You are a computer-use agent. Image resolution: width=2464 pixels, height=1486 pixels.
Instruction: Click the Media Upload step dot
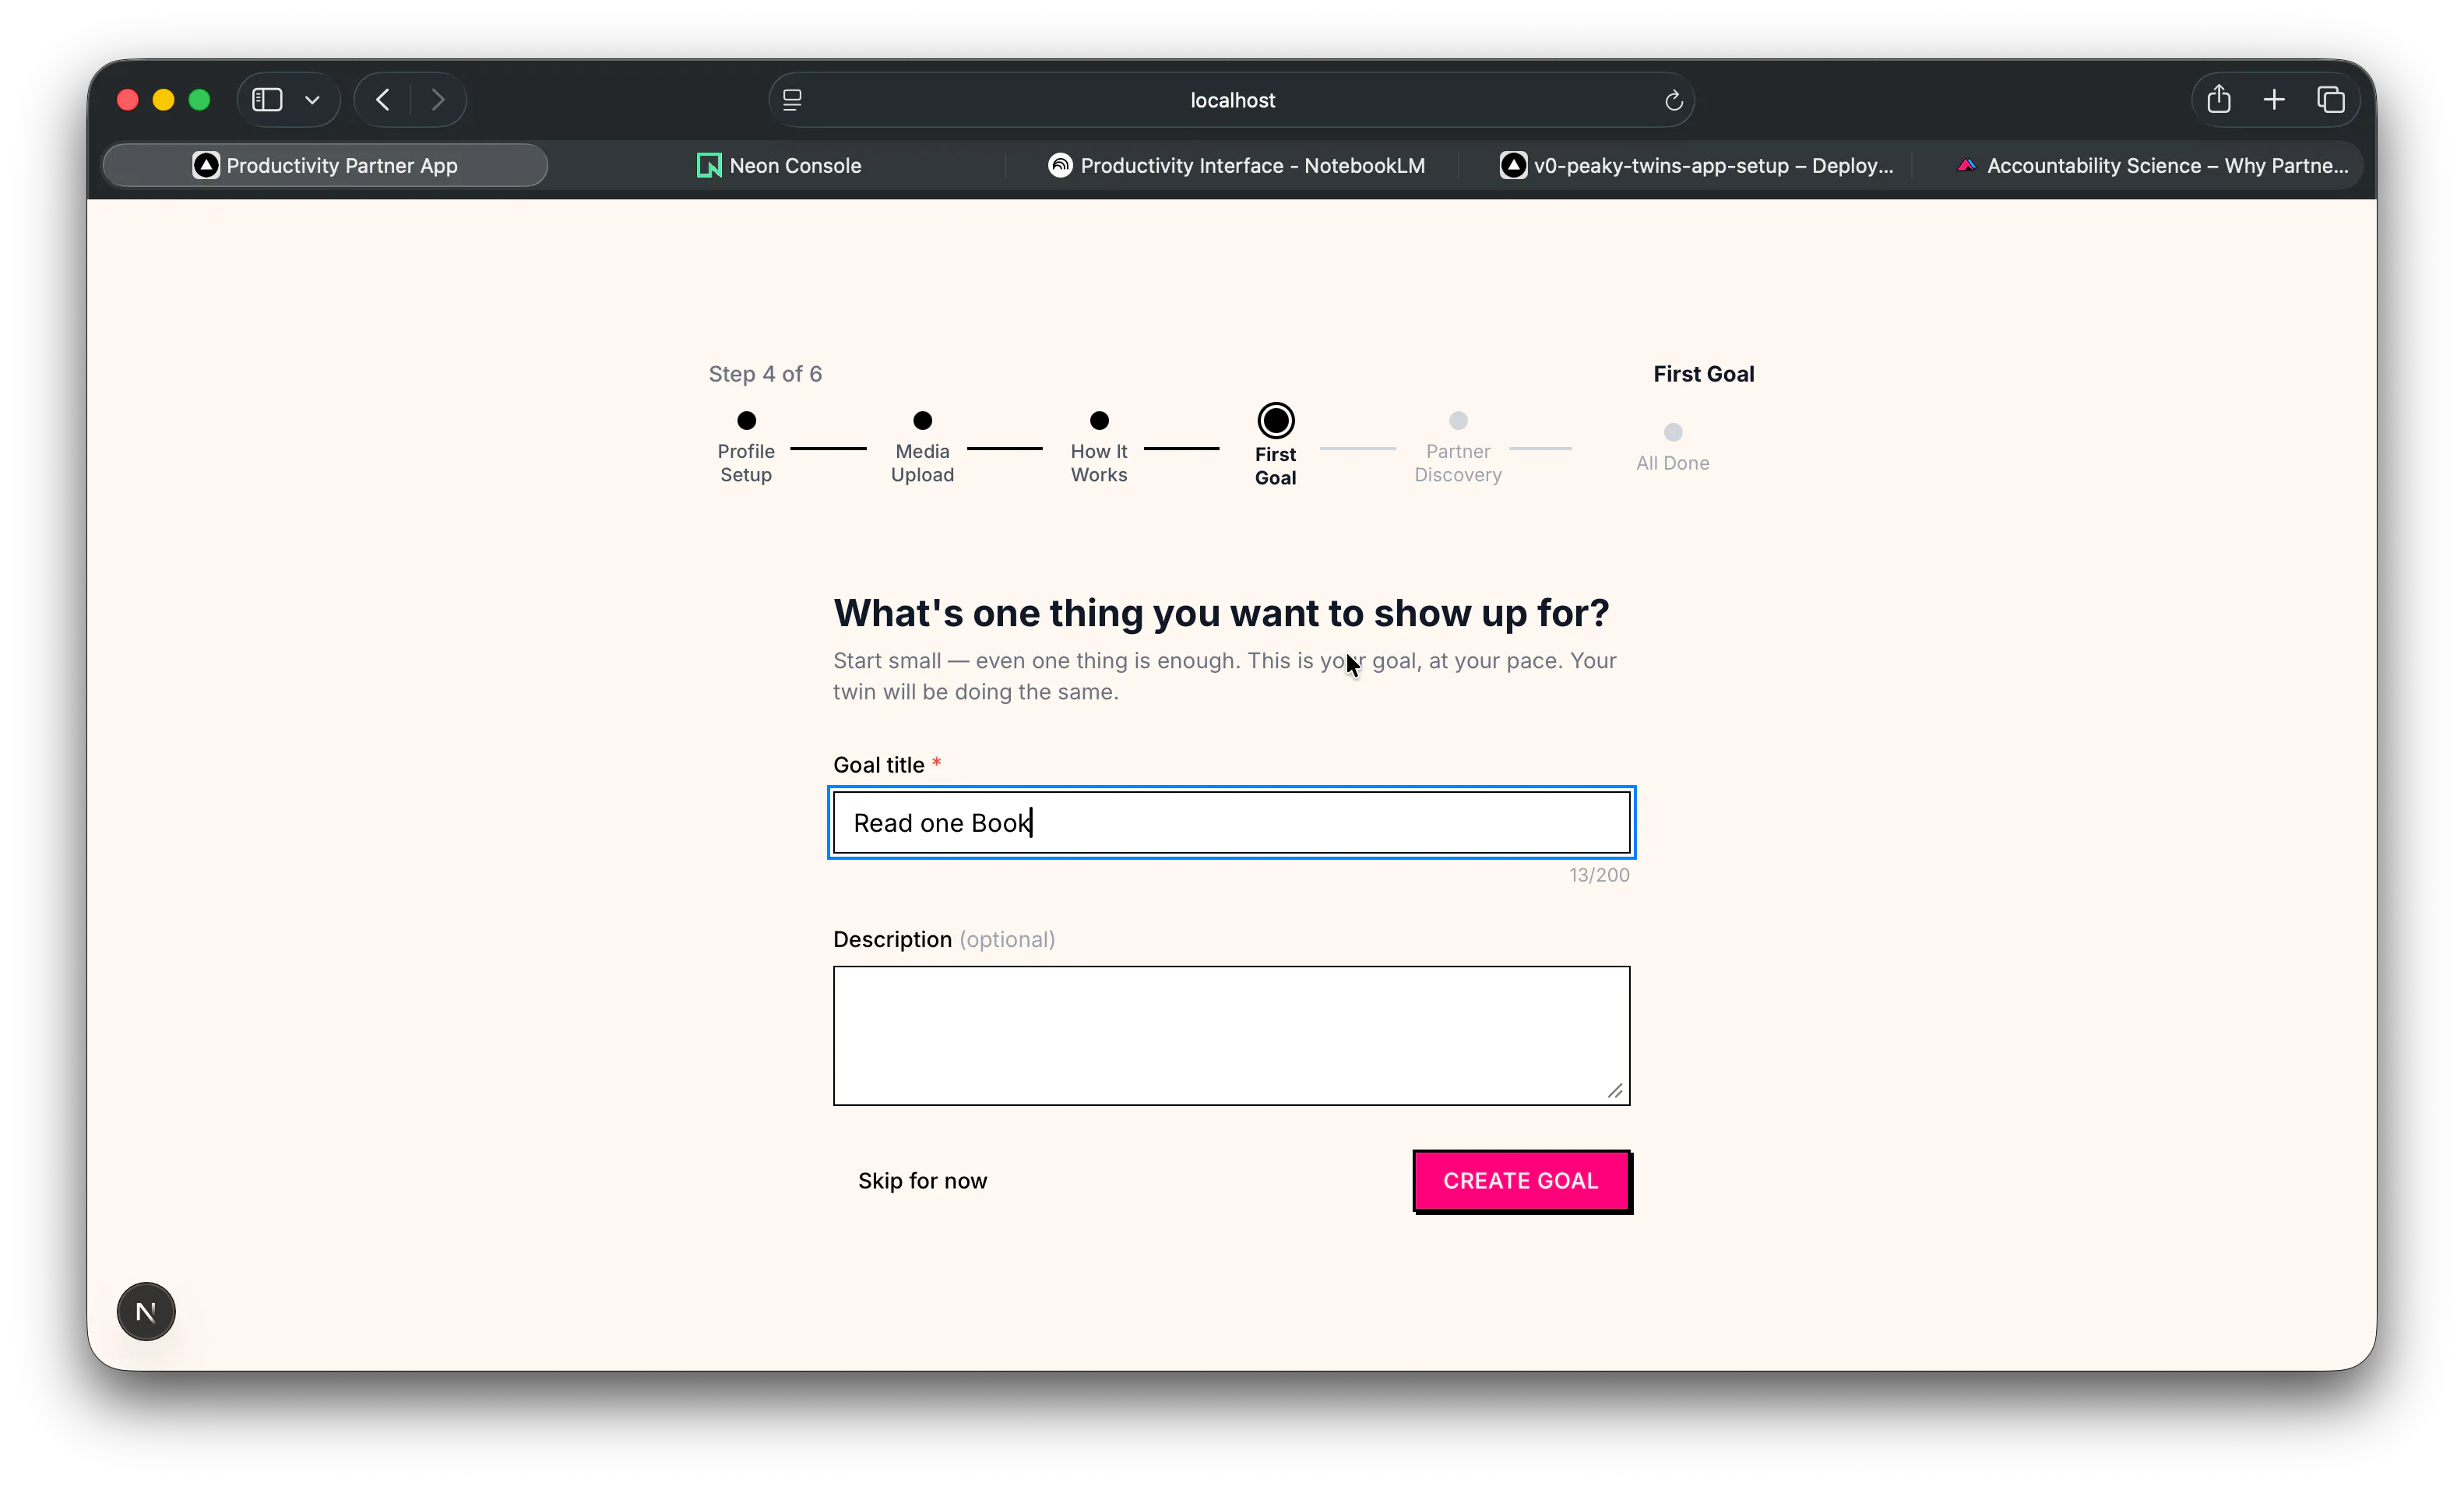[x=922, y=420]
